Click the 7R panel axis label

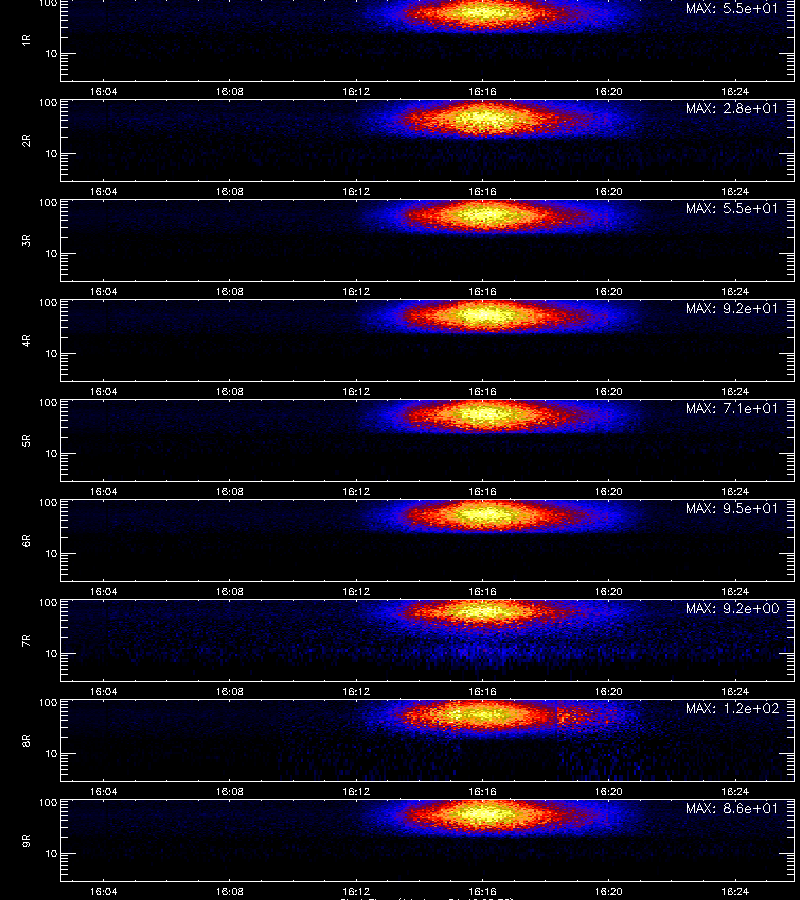tap(26, 641)
